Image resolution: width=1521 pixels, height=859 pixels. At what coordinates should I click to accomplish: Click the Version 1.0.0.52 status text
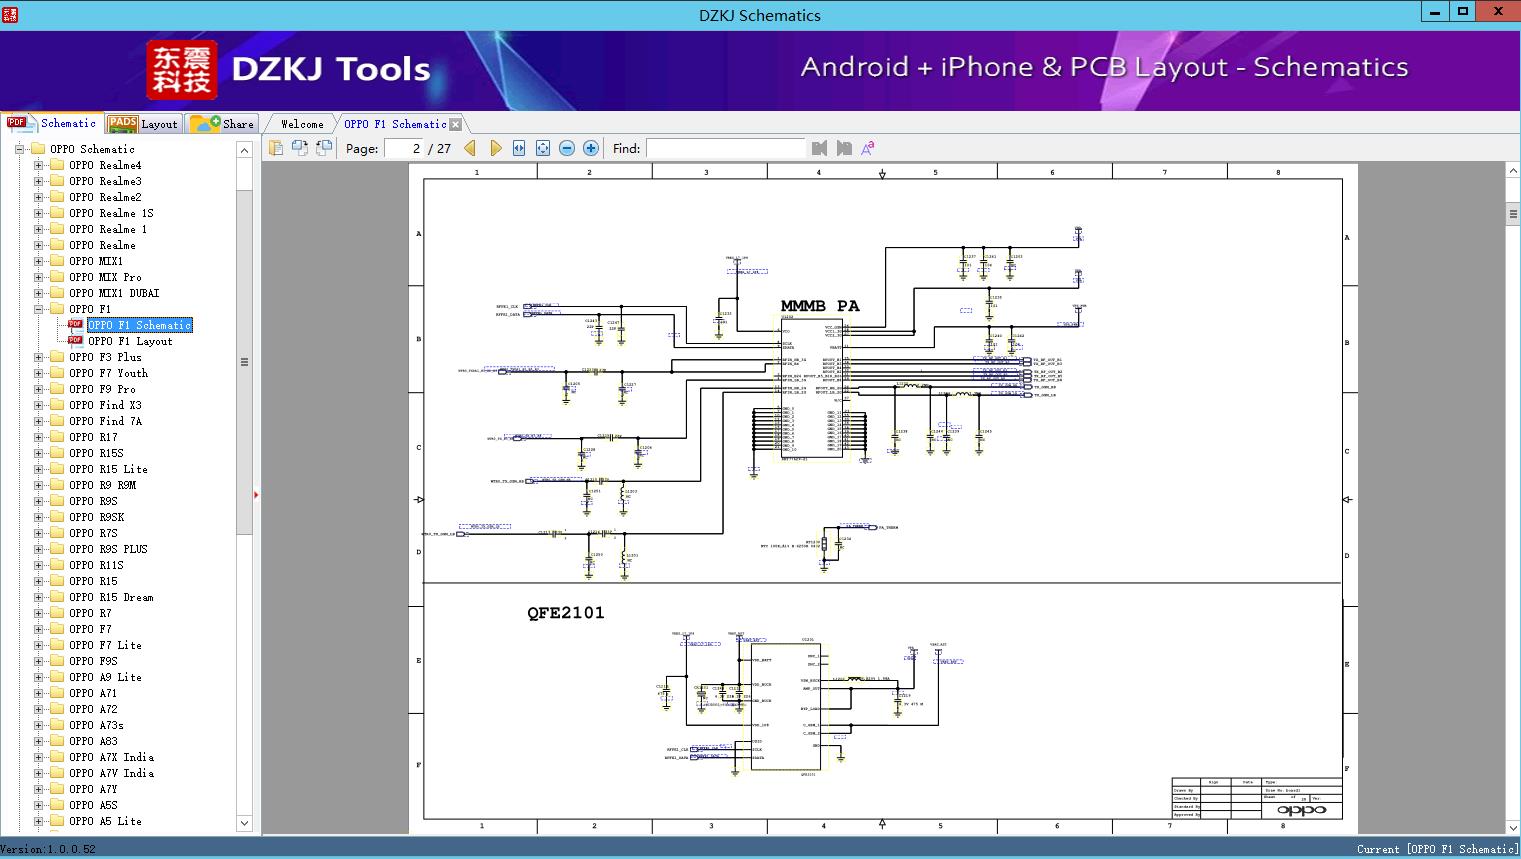48,849
